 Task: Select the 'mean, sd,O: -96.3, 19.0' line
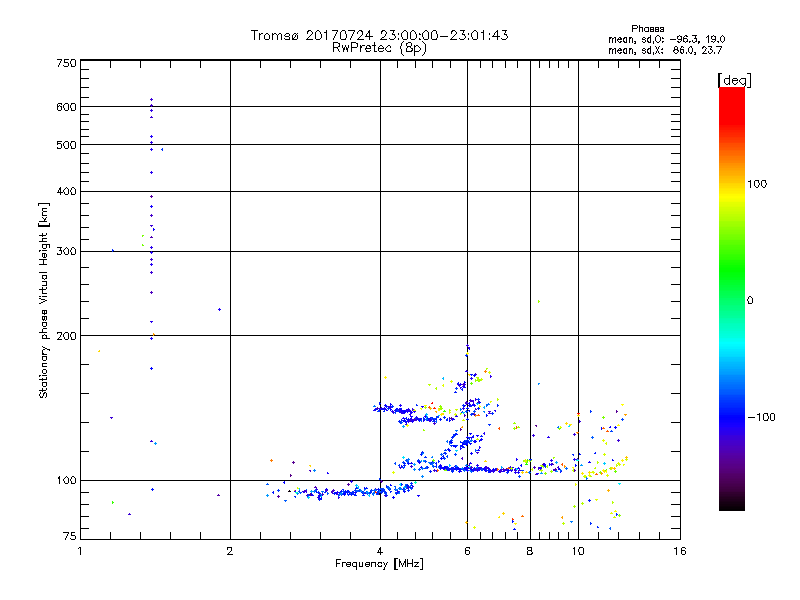(x=667, y=39)
